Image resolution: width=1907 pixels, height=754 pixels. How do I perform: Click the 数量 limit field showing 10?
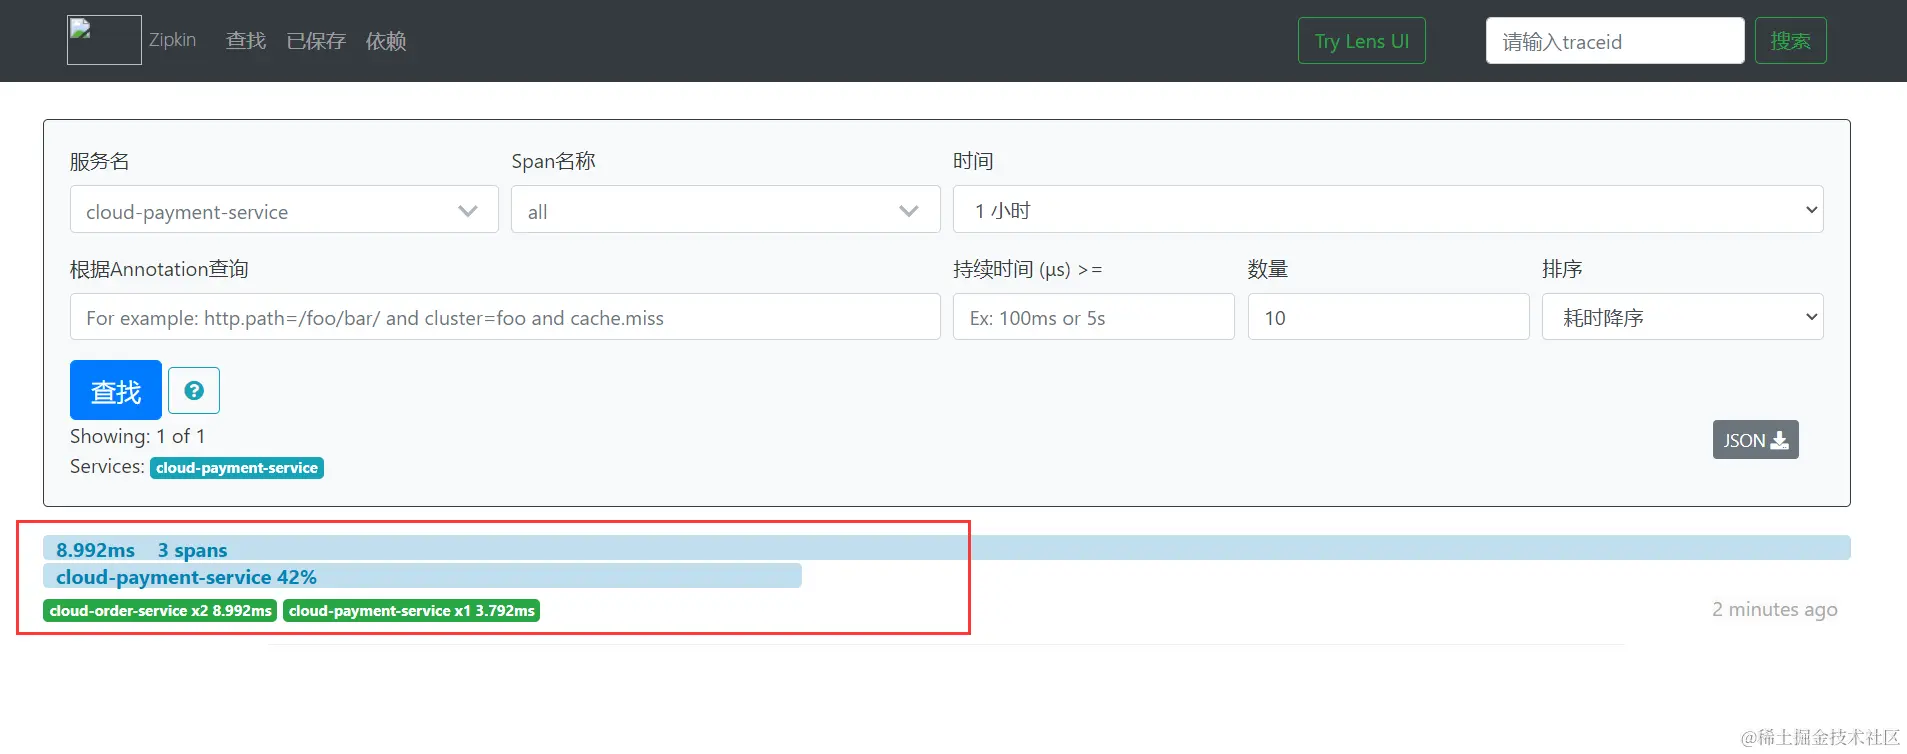tap(1388, 317)
